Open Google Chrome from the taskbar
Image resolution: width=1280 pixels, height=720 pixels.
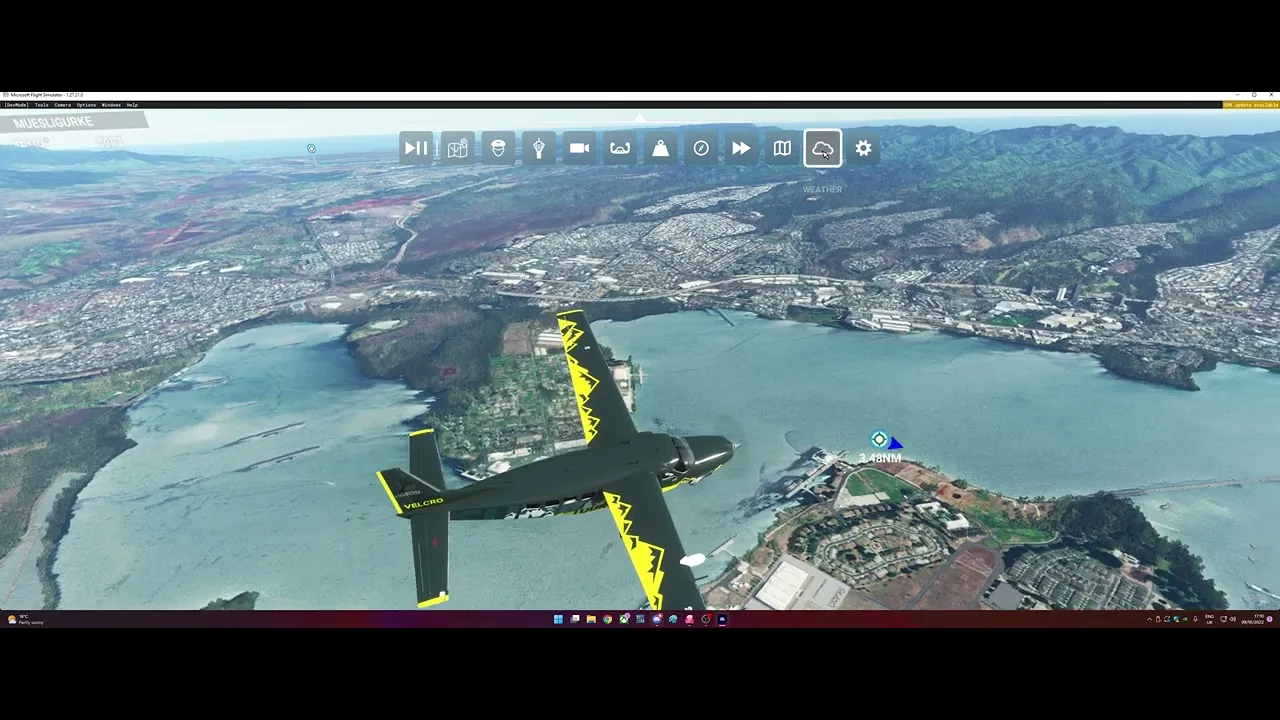pyautogui.click(x=607, y=619)
